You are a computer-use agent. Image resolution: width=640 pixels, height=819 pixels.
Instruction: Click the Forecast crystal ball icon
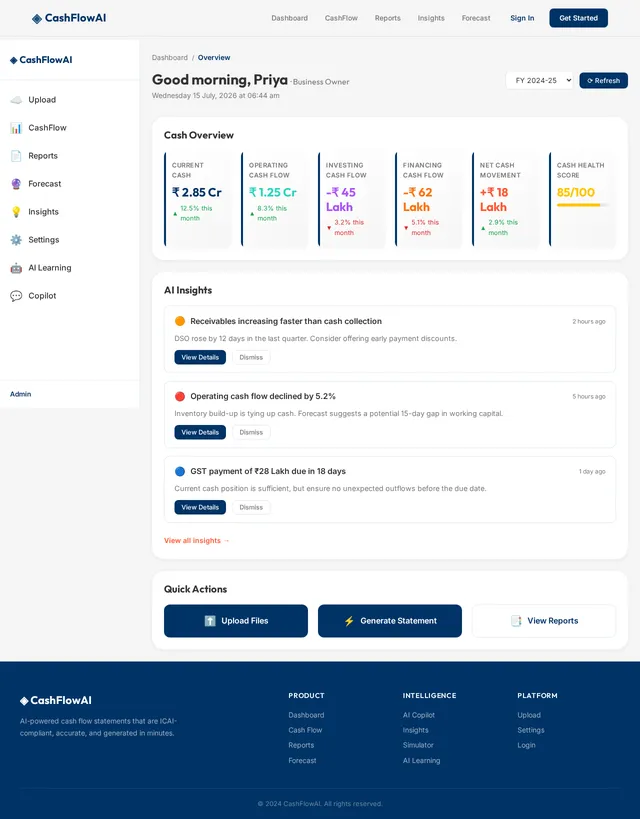coord(16,184)
